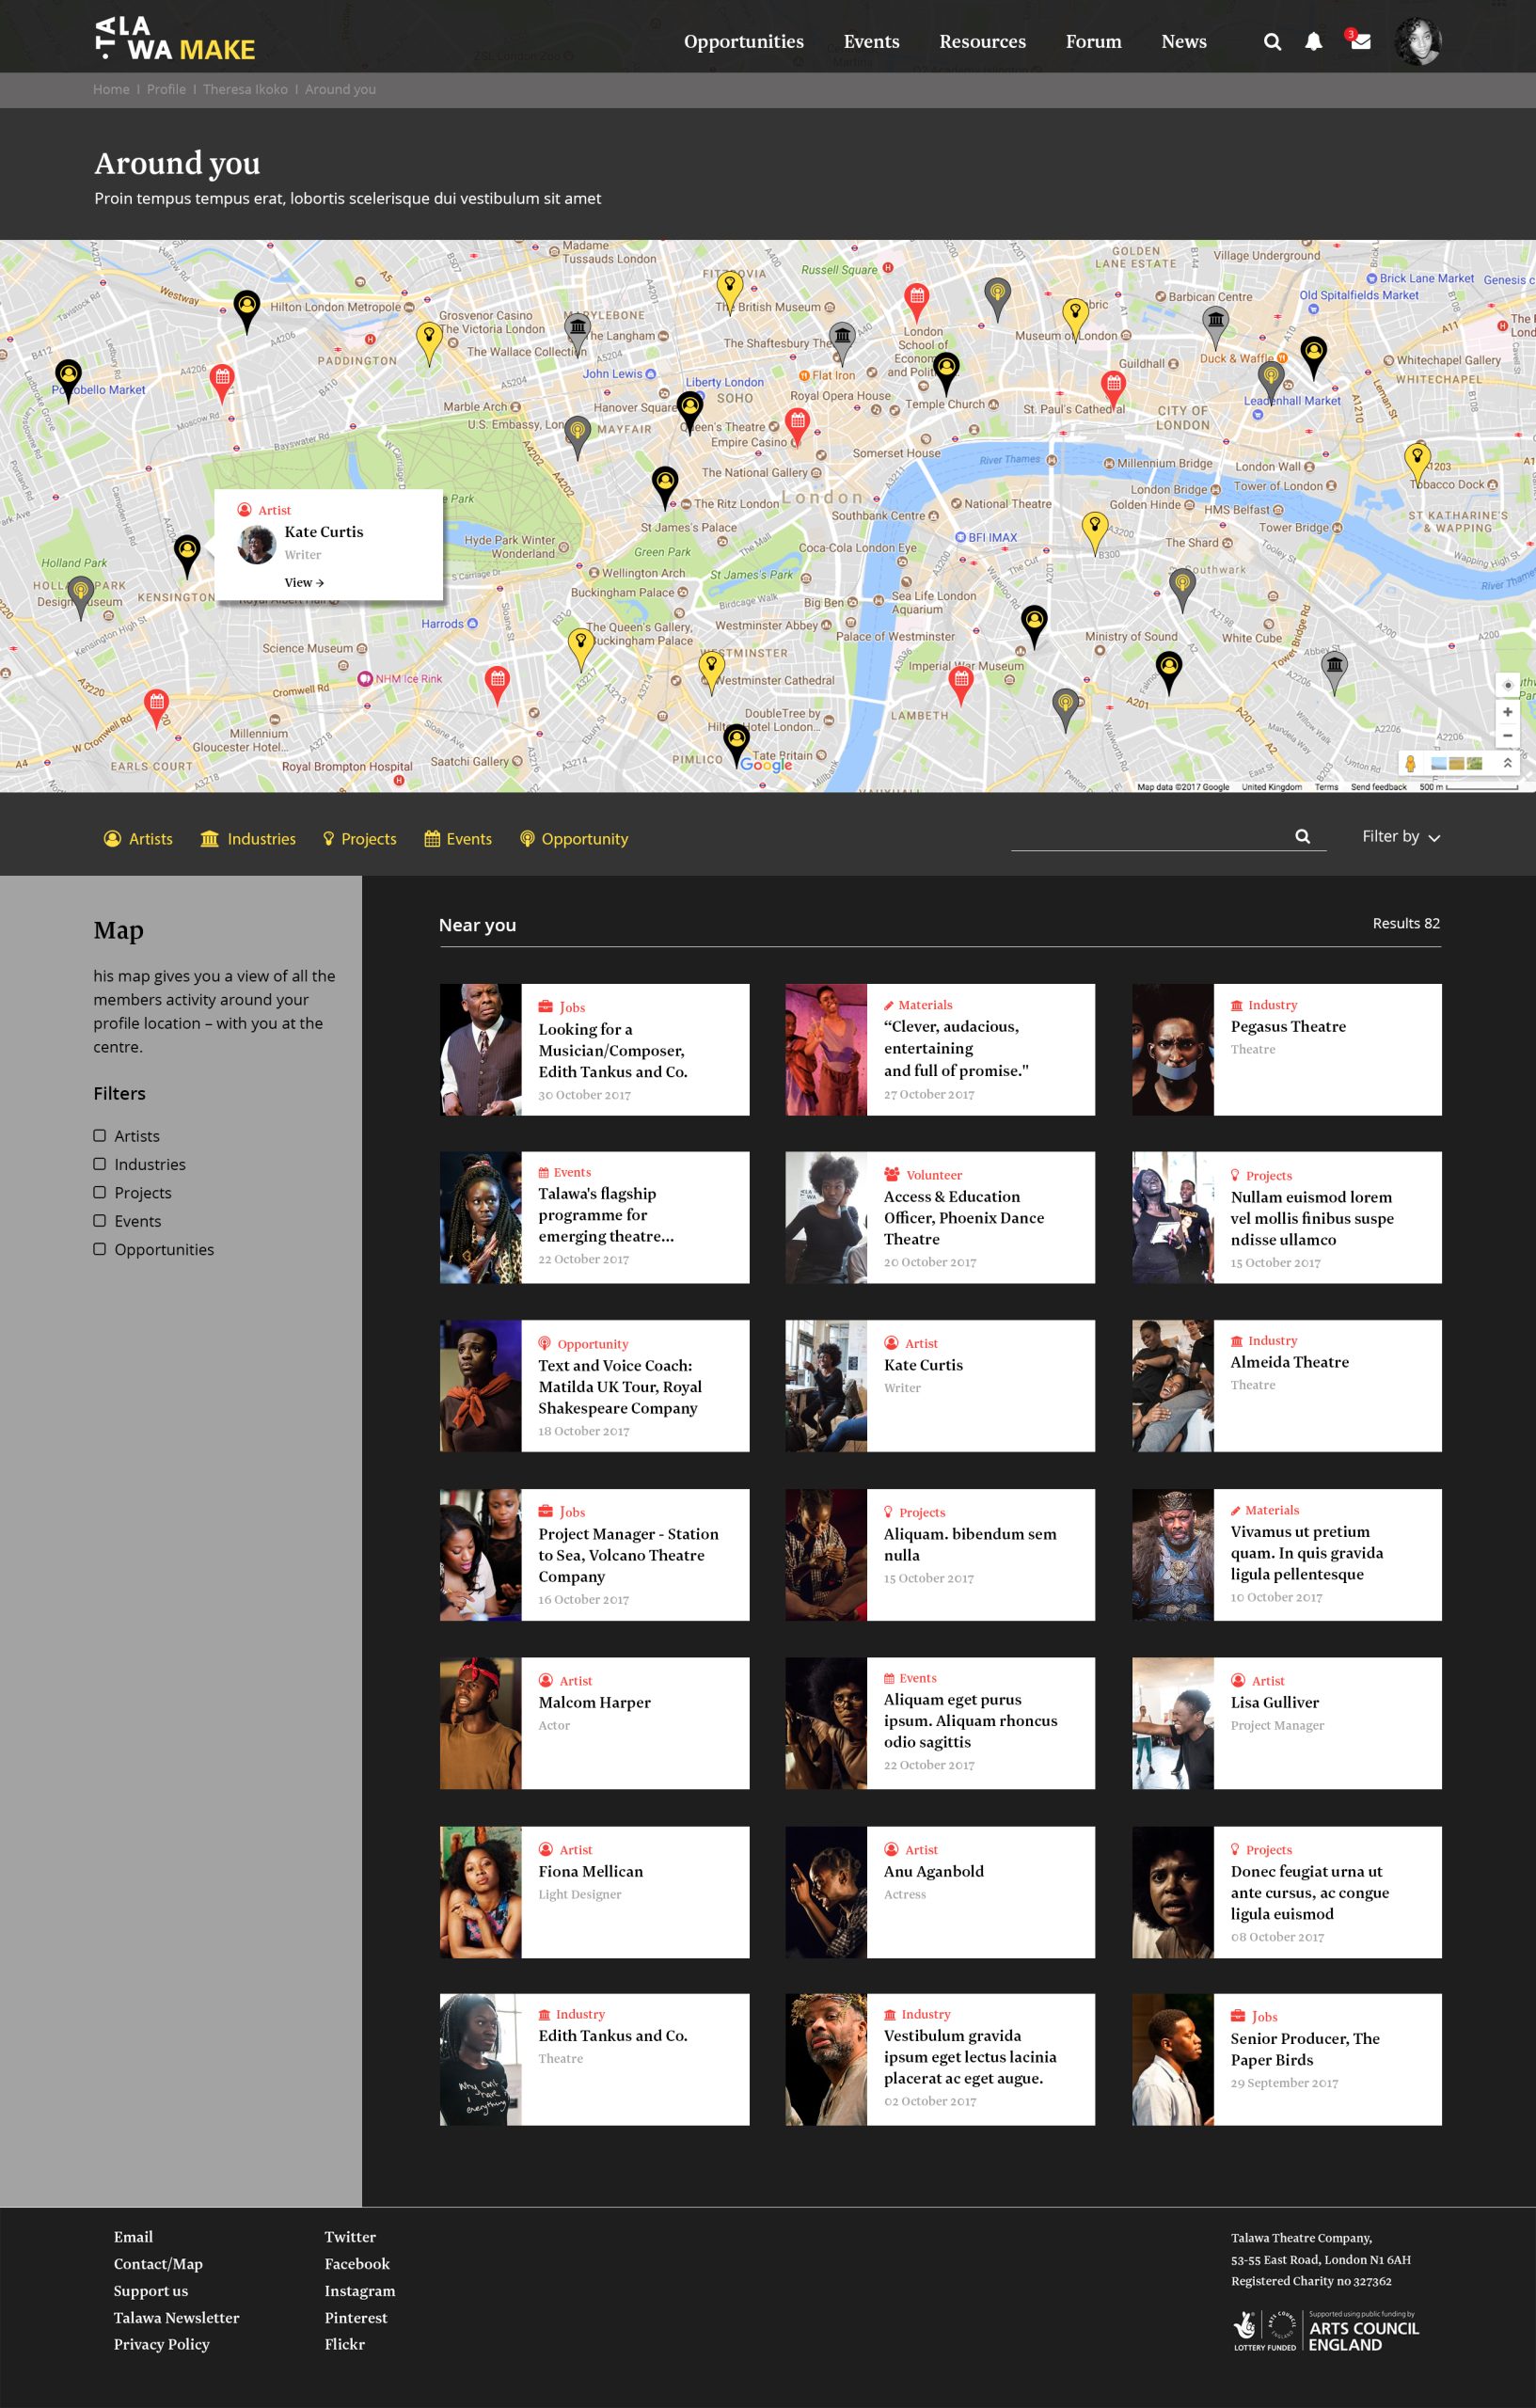Open the Filter by dropdown
This screenshot has width=1536, height=2408.
point(1401,836)
